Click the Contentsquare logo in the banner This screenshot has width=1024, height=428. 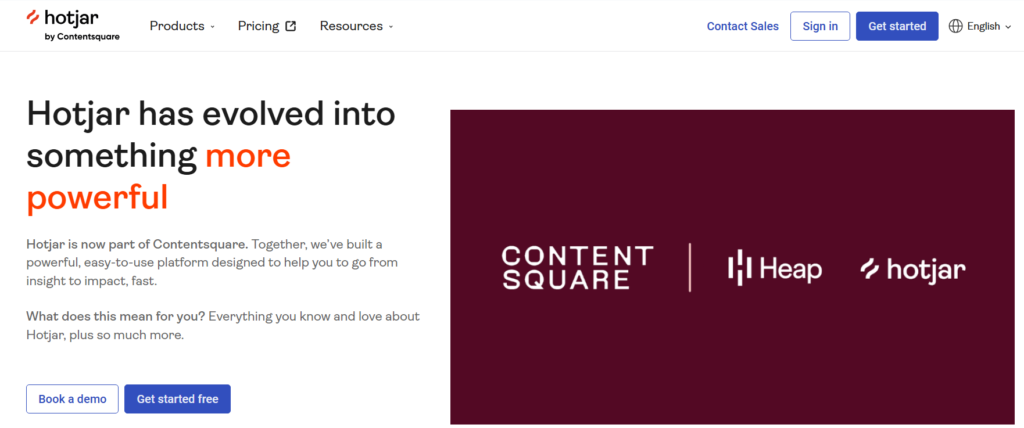tap(577, 267)
